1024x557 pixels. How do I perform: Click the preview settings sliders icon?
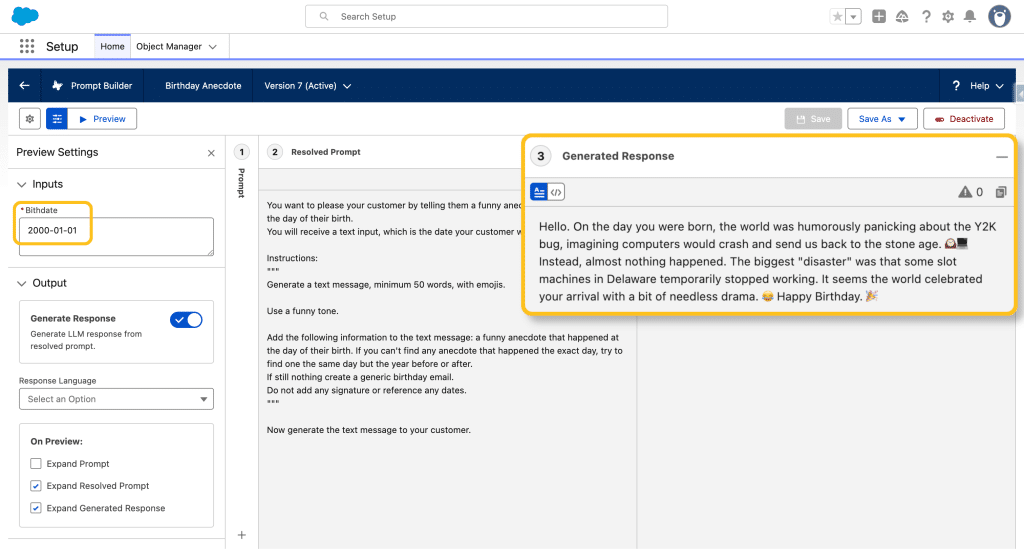coord(57,119)
